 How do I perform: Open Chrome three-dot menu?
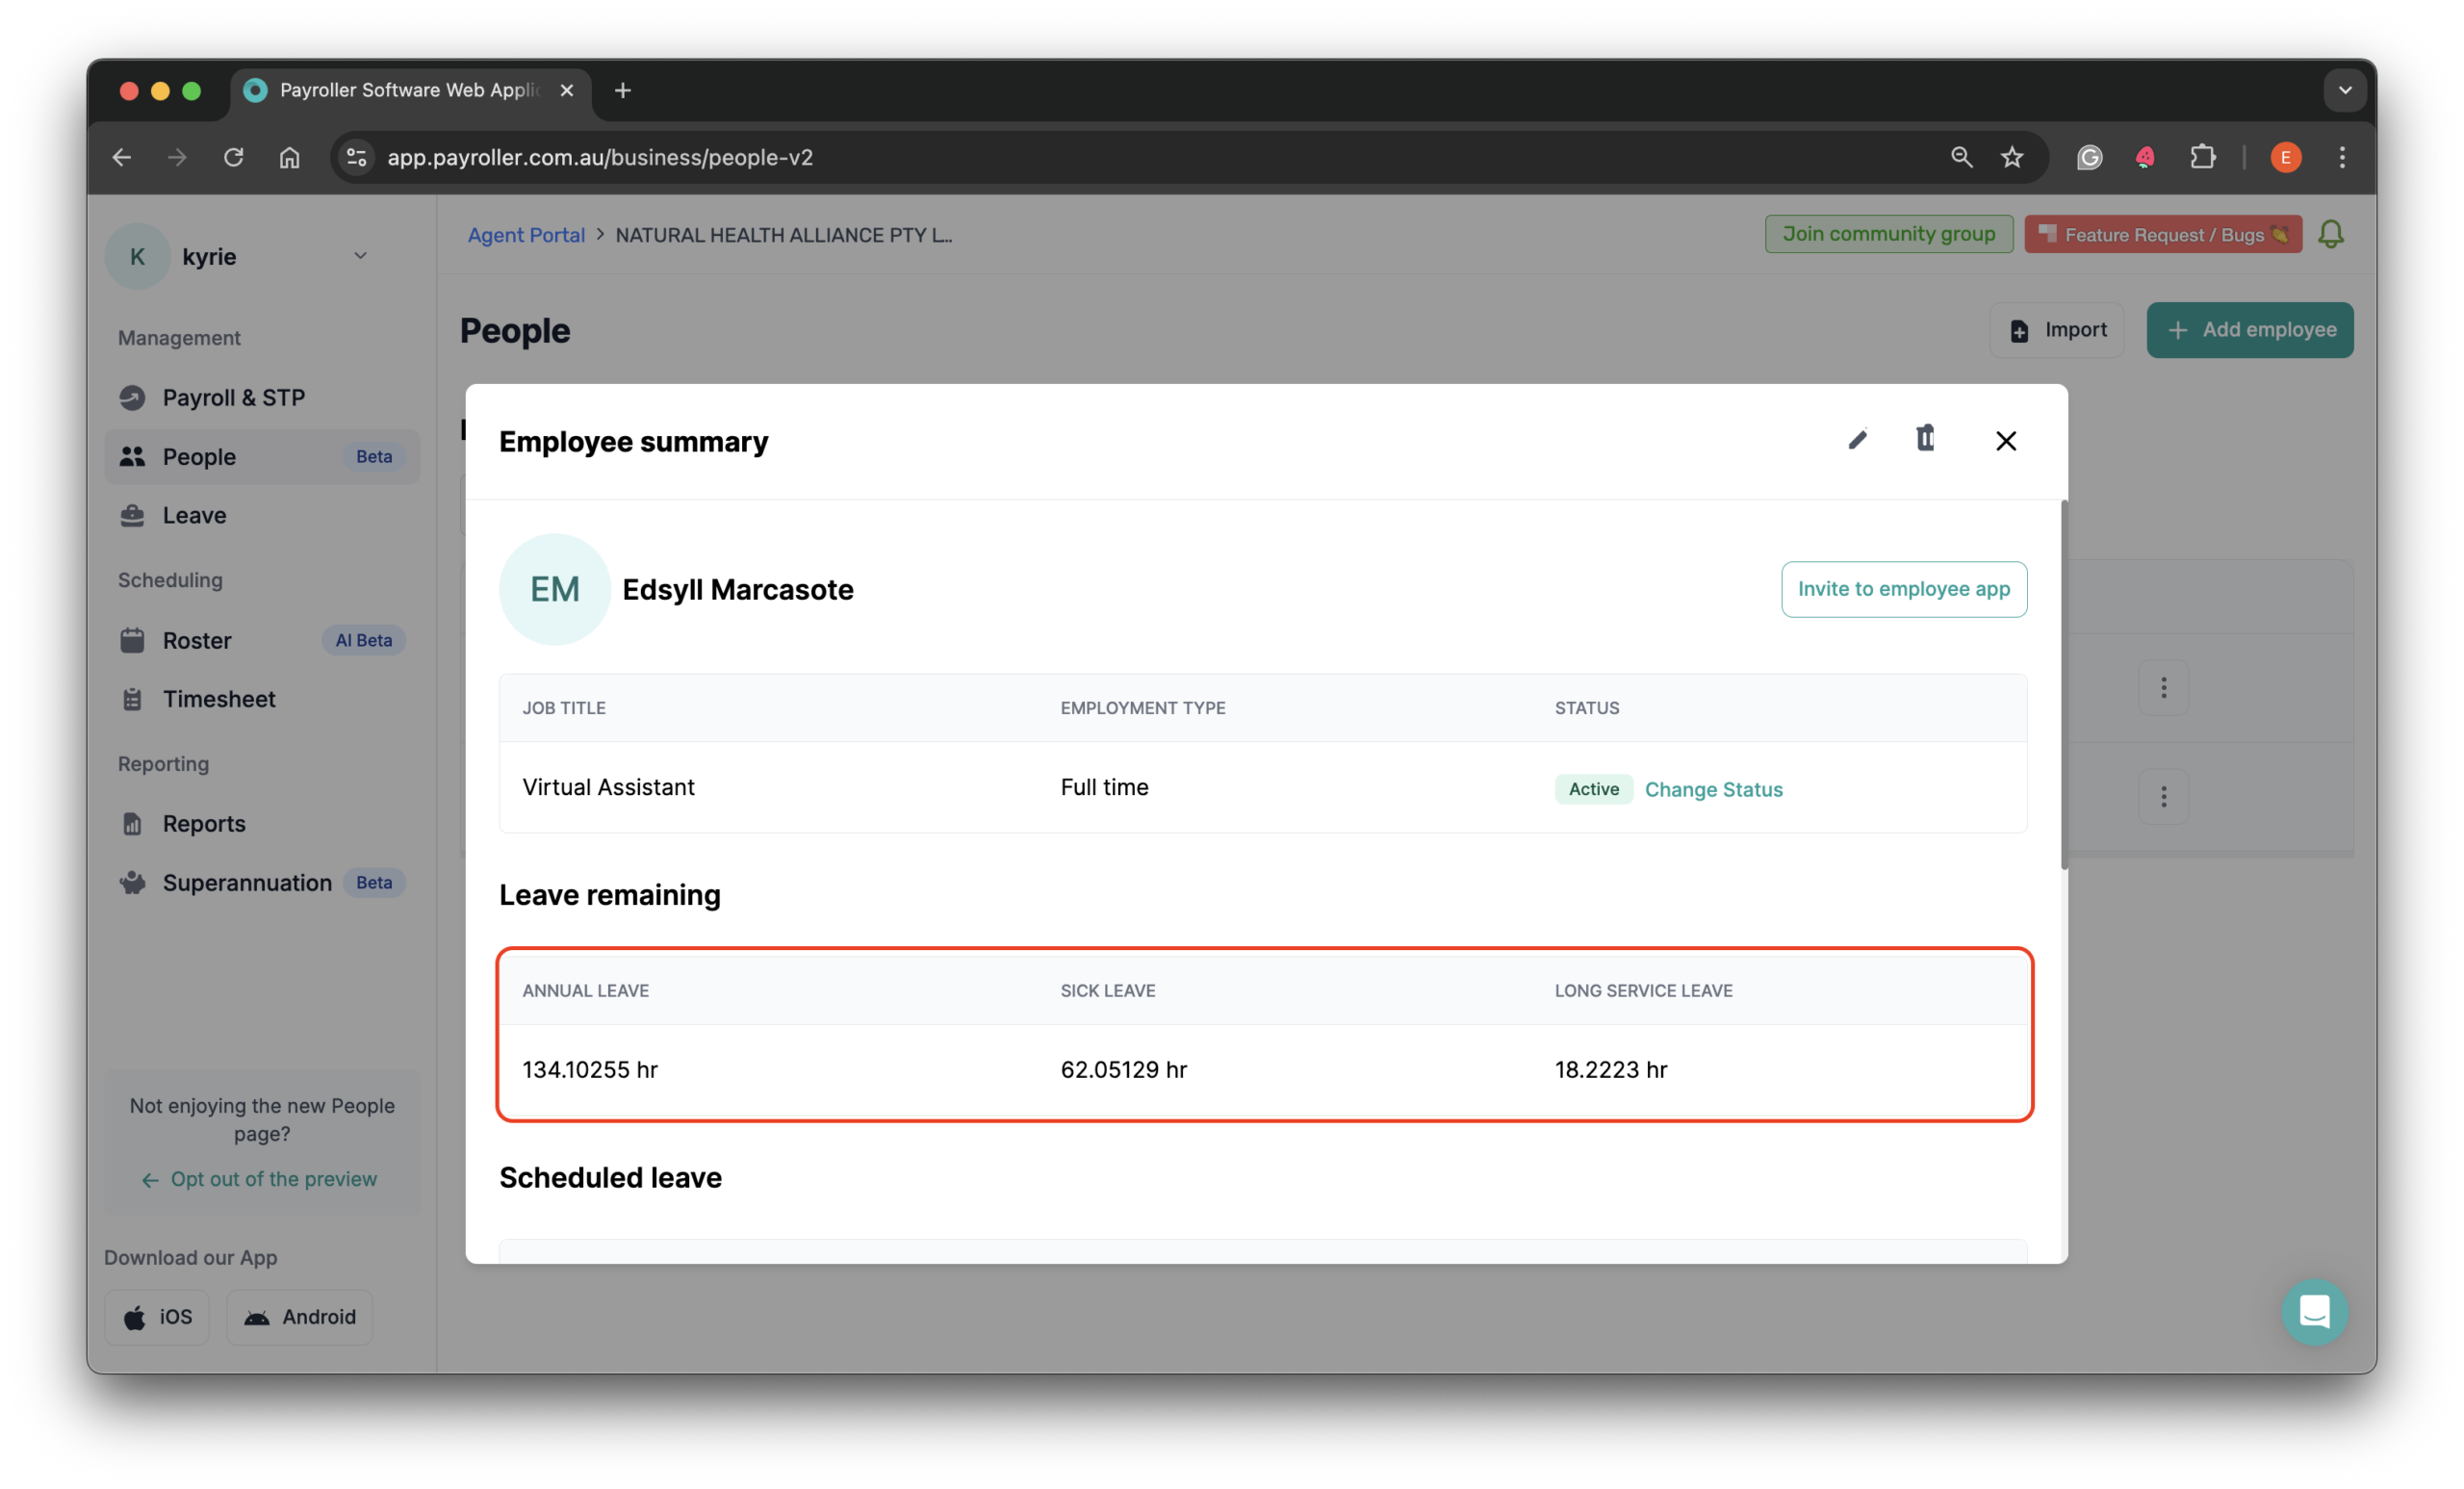tap(2342, 157)
